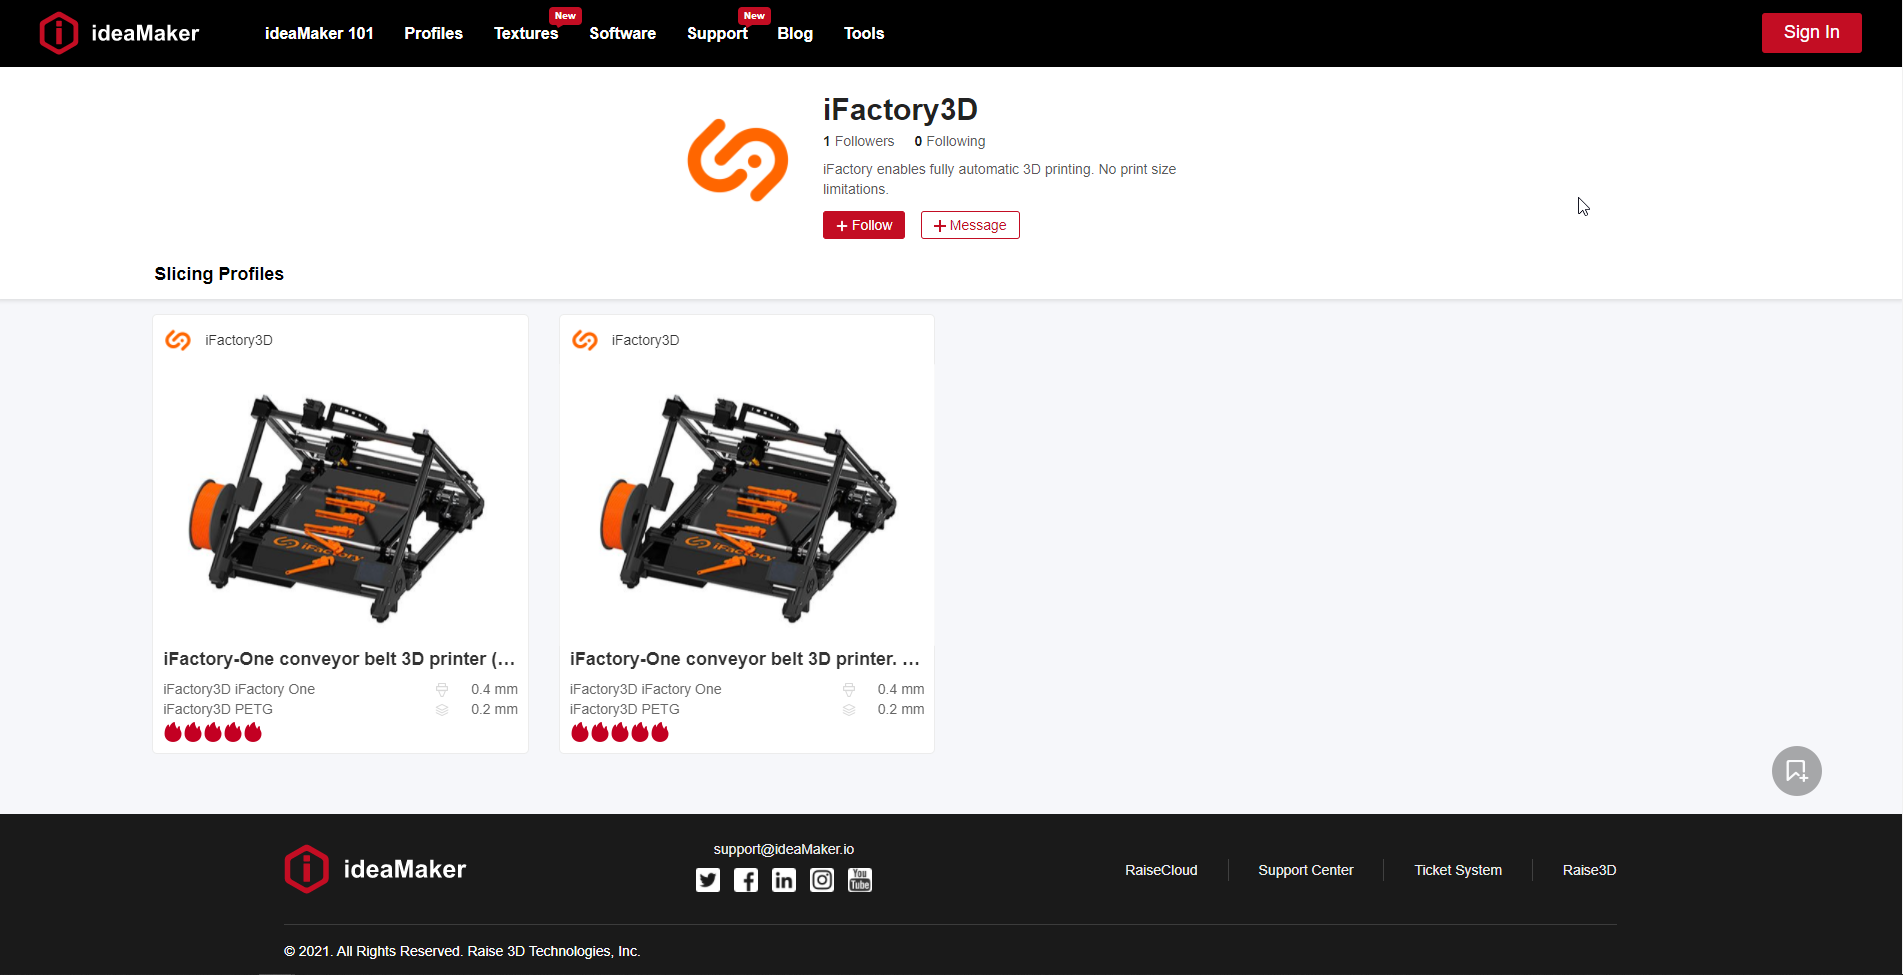Screen dimensions: 1903x975
Task: Go to the Textures page
Action: [x=526, y=33]
